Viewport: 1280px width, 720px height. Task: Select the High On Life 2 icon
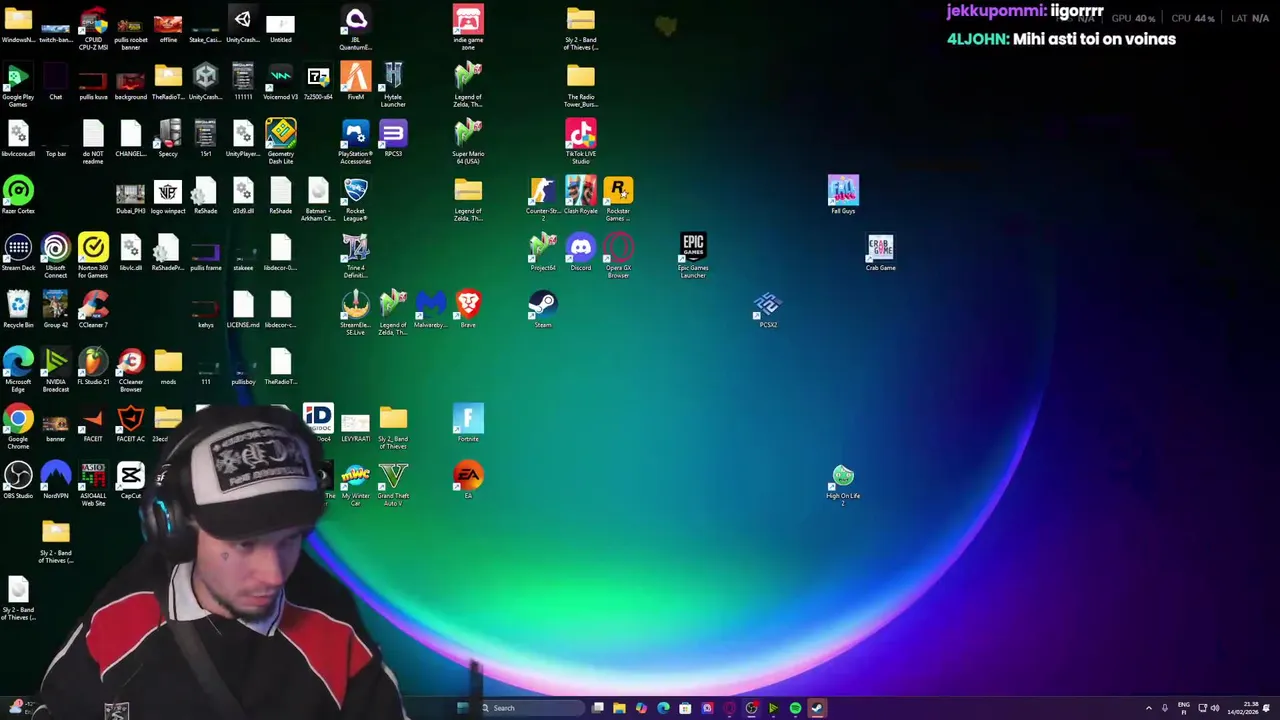(843, 484)
